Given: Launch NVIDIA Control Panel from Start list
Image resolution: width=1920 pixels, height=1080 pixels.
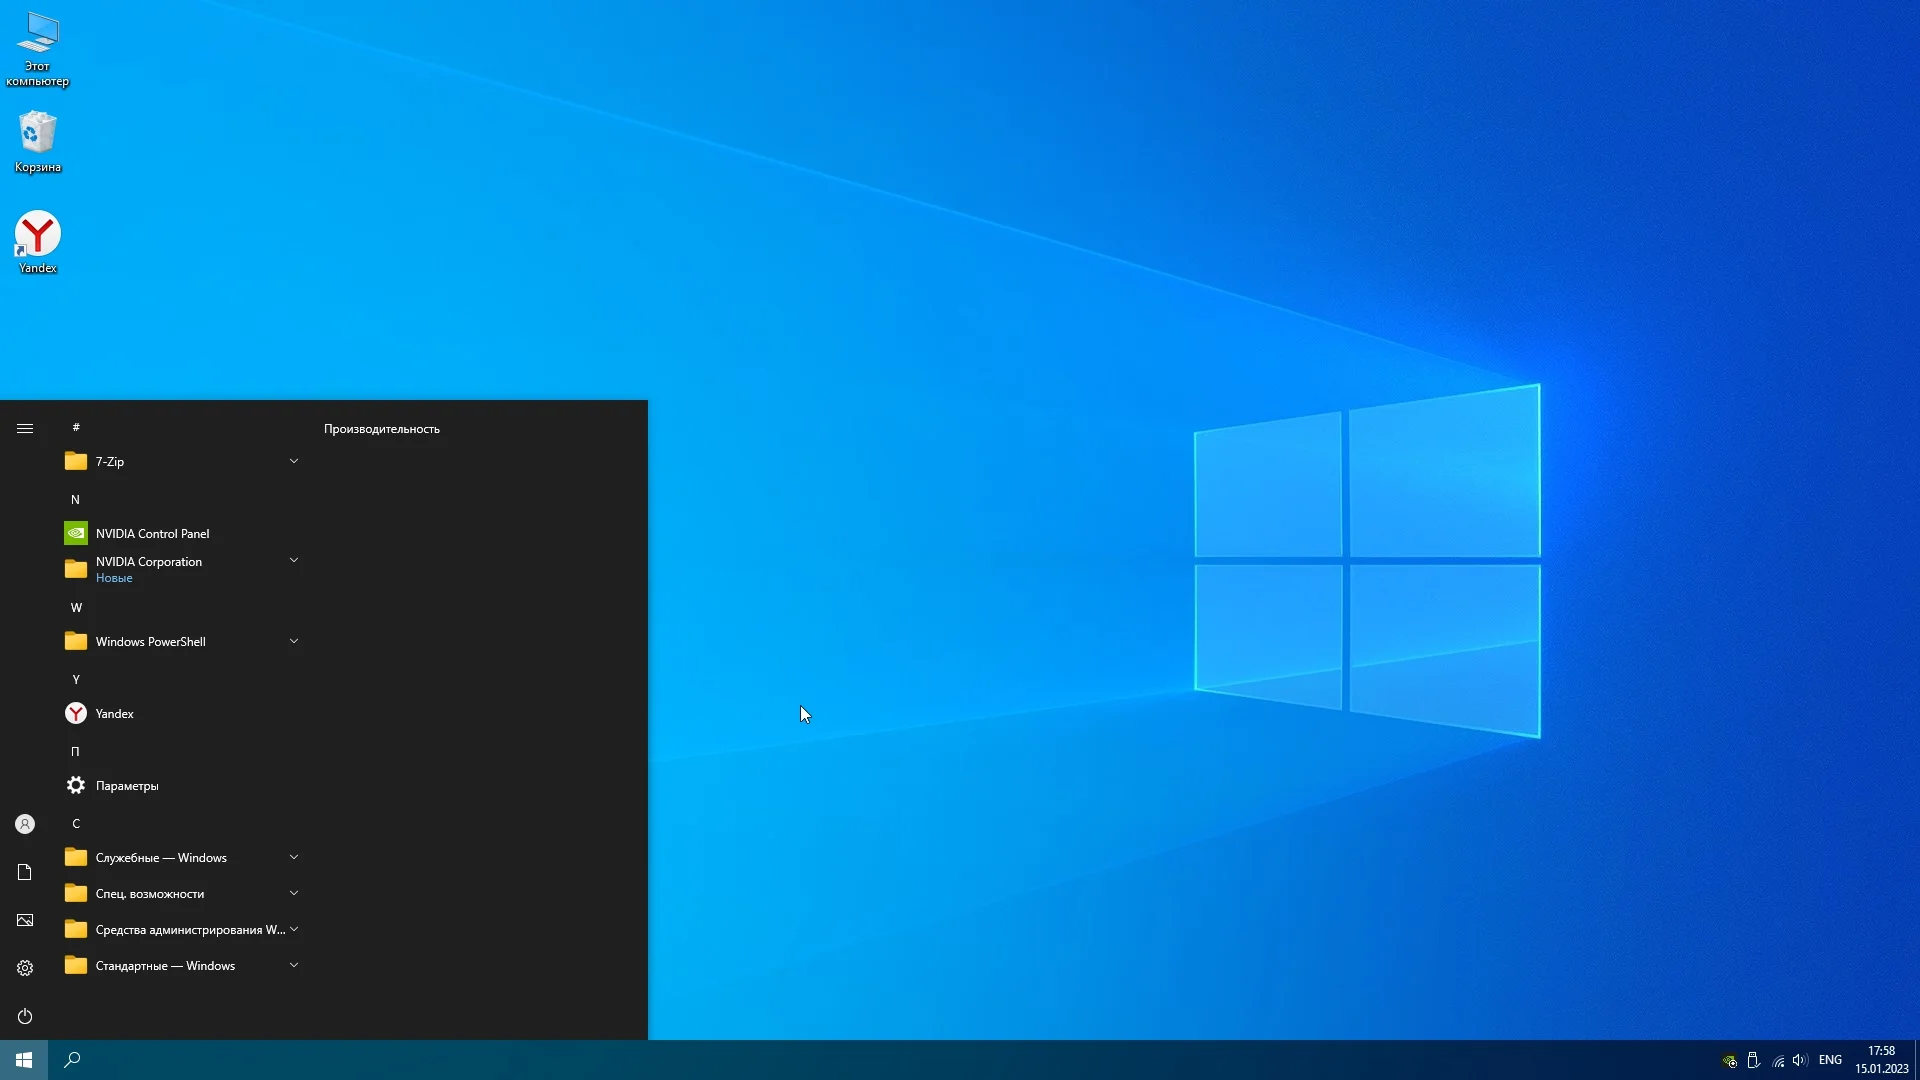Looking at the screenshot, I should point(152,533).
